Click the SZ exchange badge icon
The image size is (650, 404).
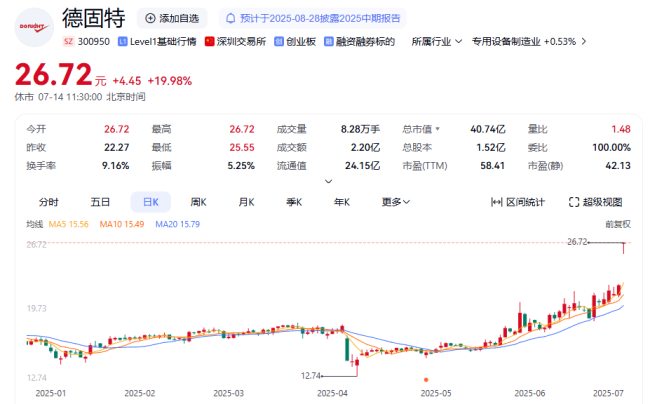pyautogui.click(x=68, y=41)
